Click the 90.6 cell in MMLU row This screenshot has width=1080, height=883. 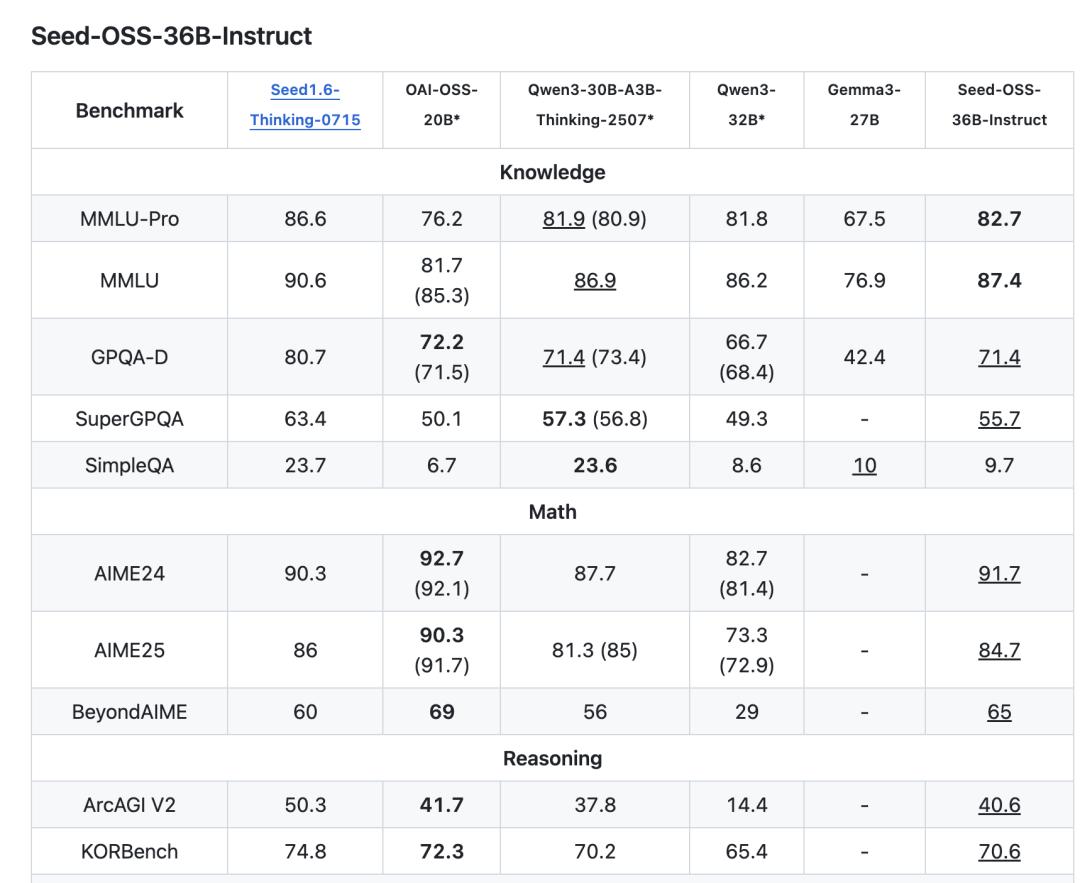click(x=305, y=280)
